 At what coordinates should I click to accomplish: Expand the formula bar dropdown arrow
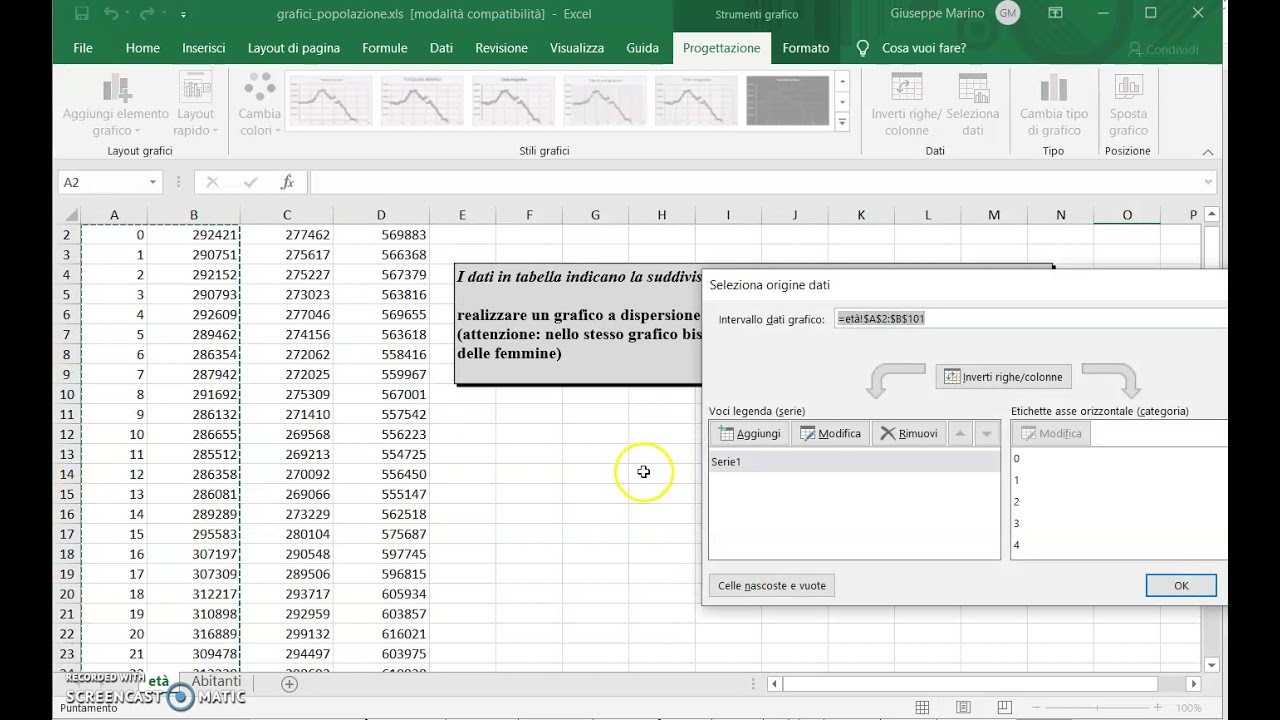tap(1208, 182)
